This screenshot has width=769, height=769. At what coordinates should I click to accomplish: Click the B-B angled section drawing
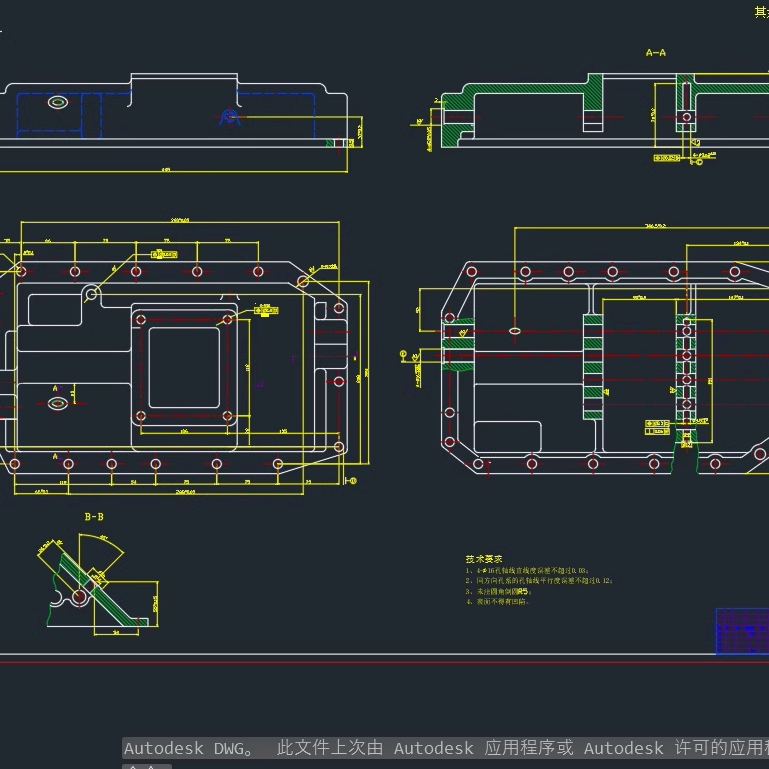pyautogui.click(x=98, y=583)
